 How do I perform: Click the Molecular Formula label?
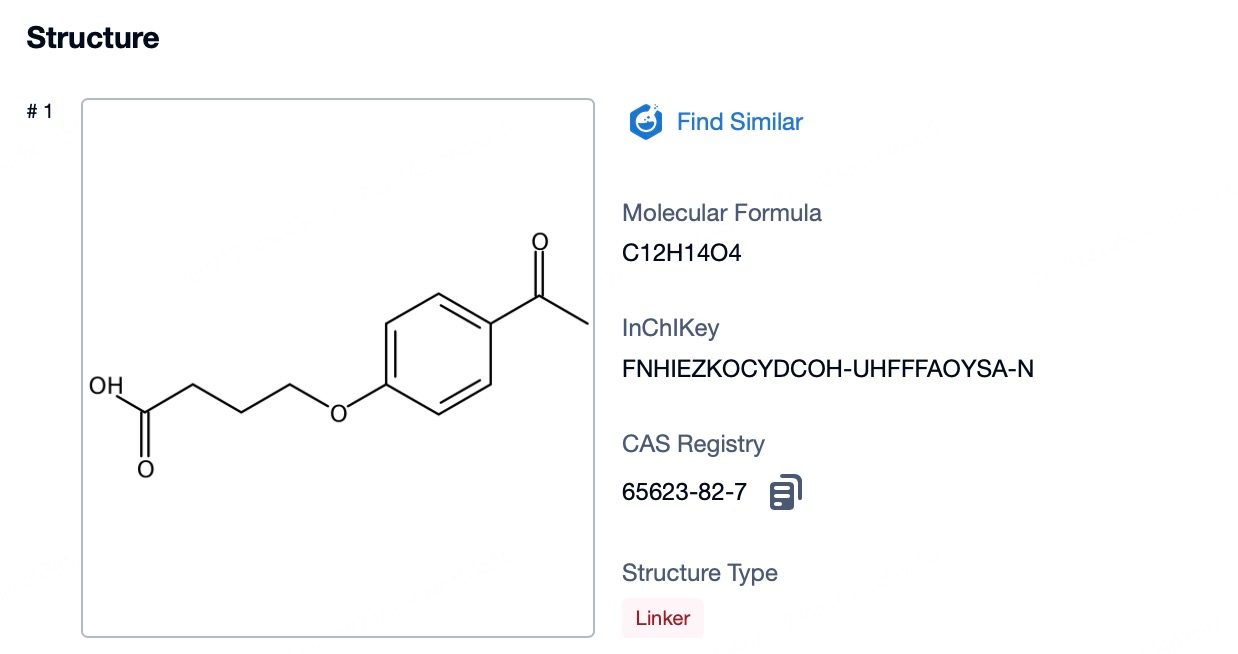721,213
